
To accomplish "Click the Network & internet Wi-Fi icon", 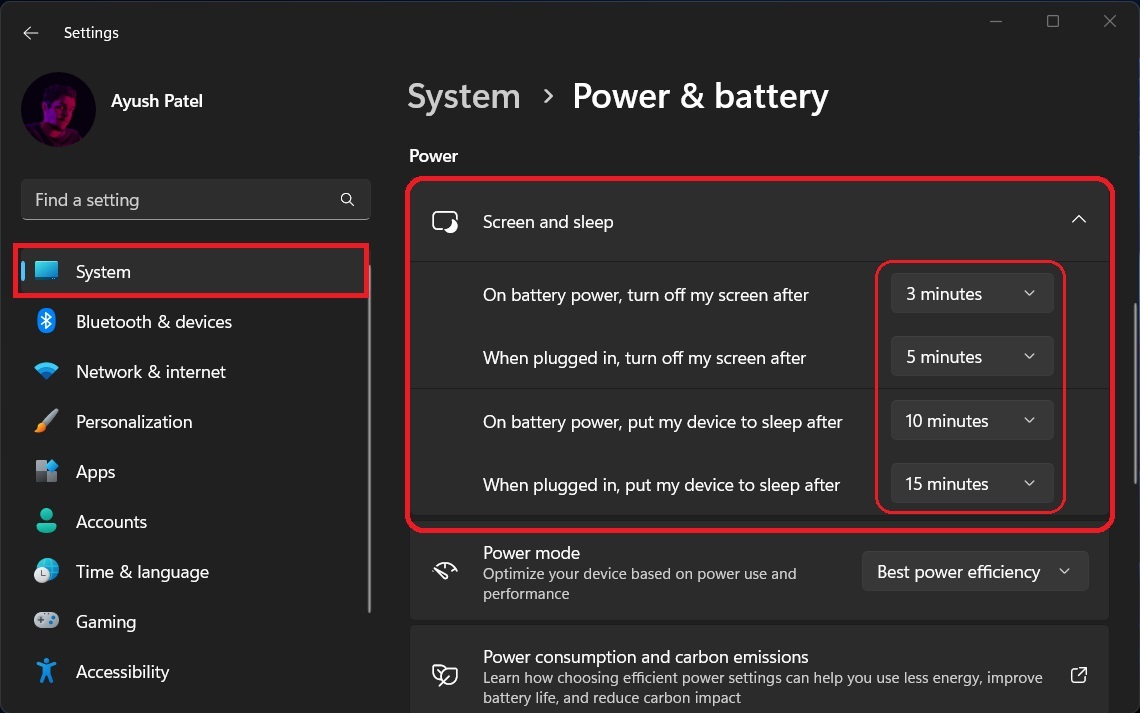I will pos(46,372).
